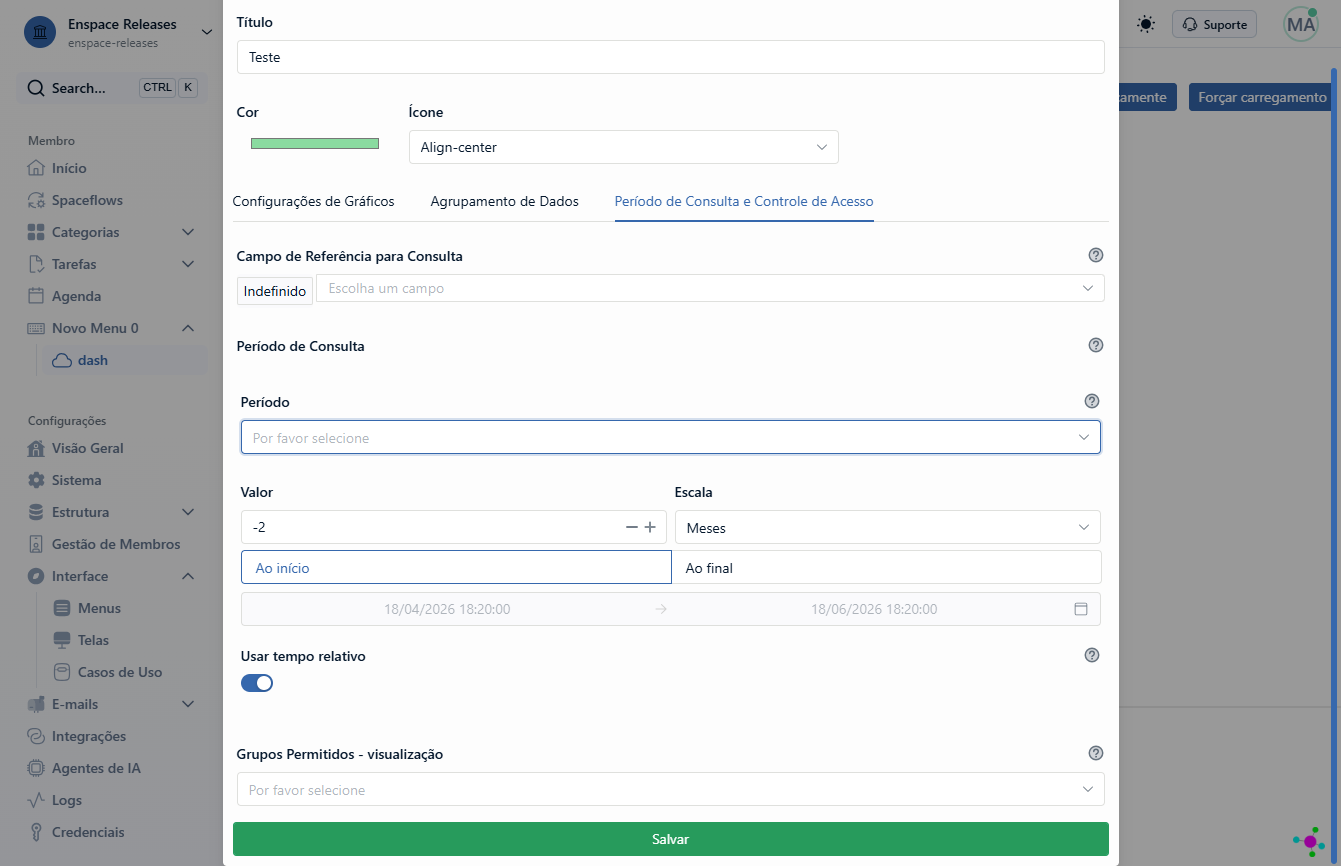Select the Ao final option

(x=886, y=567)
